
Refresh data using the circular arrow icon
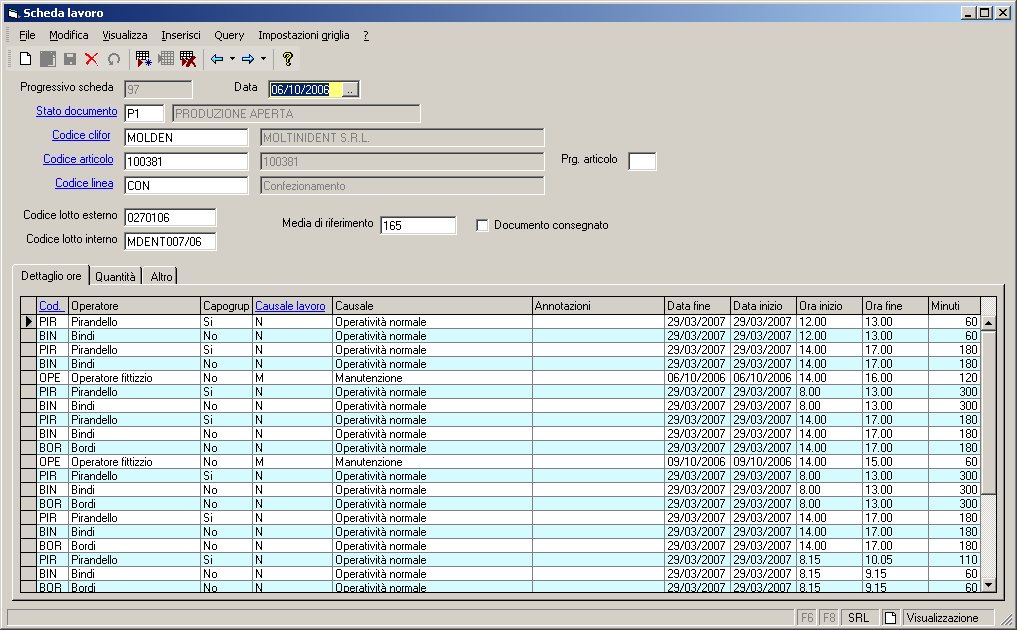pos(112,58)
